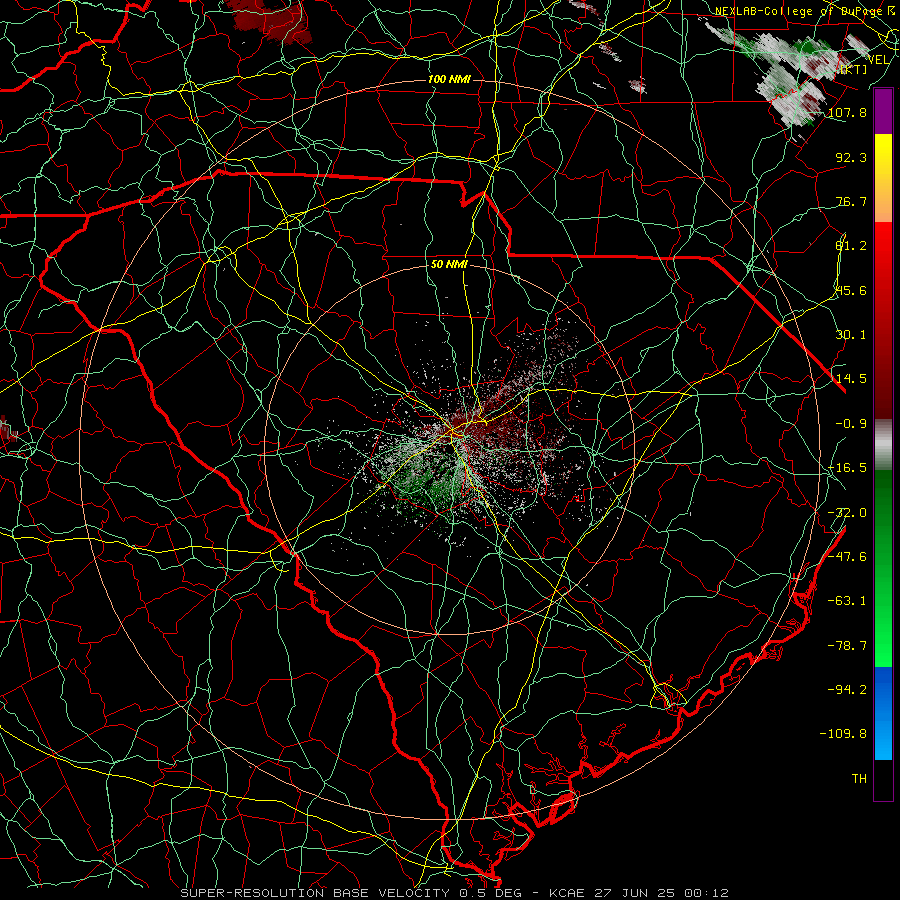Pick the gray segment of velocity color bar
Screen dimensions: 900x900
tap(883, 445)
